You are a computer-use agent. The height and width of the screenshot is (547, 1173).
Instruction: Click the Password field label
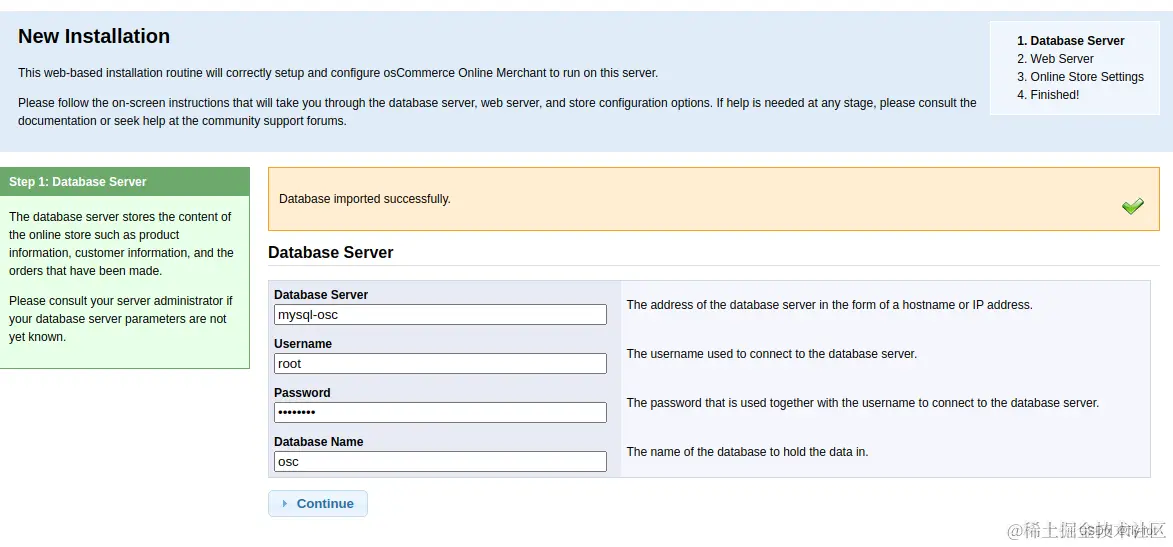pyautogui.click(x=302, y=393)
